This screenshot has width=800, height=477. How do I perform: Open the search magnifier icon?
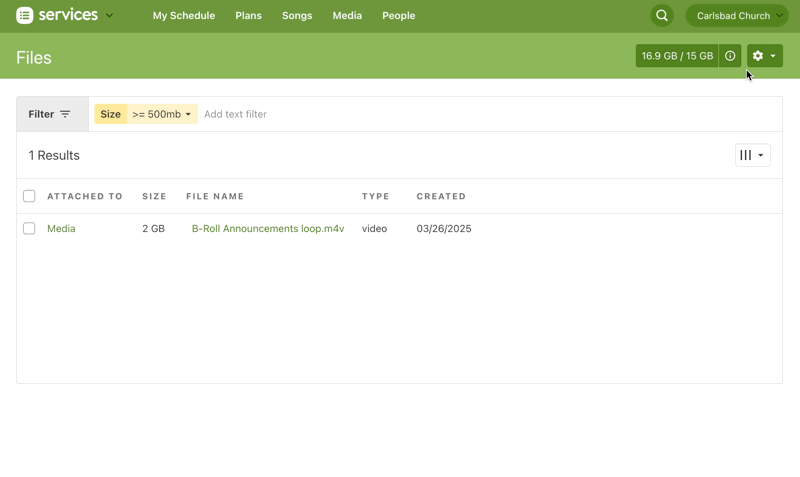pos(662,16)
